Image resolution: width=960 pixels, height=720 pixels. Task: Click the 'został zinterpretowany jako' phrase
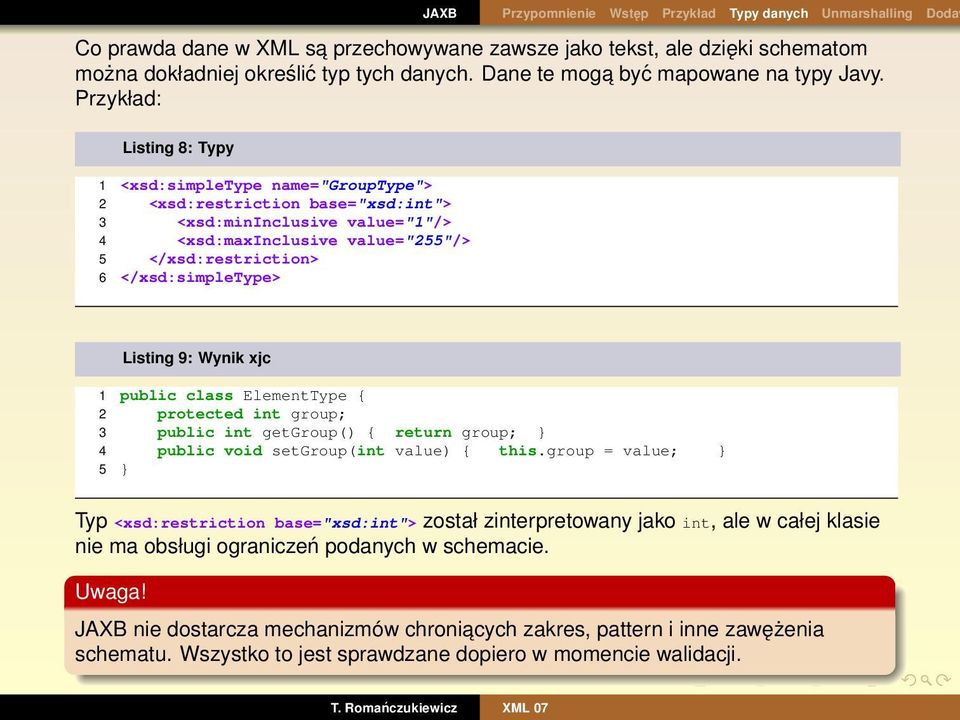(x=549, y=521)
